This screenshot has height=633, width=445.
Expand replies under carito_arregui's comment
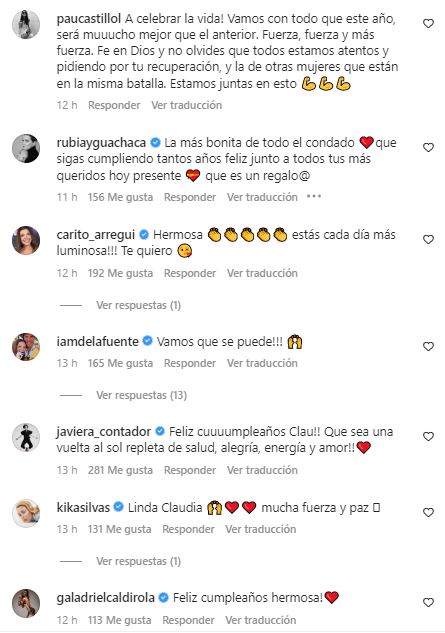coord(138,305)
